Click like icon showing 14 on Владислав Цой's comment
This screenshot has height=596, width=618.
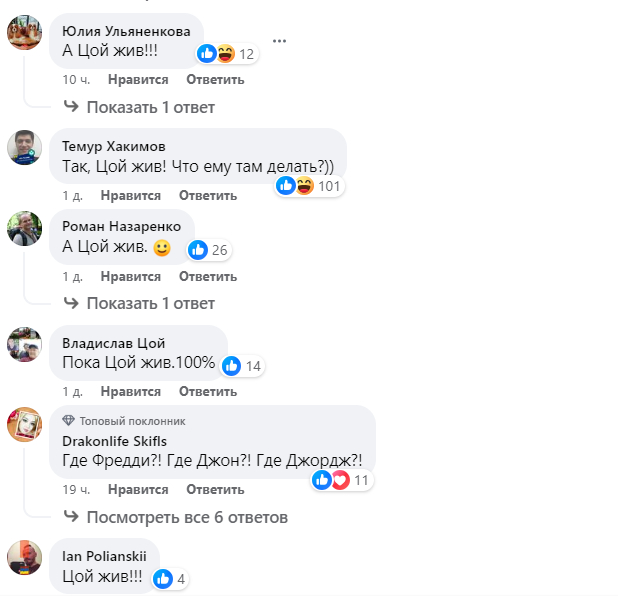click(243, 366)
